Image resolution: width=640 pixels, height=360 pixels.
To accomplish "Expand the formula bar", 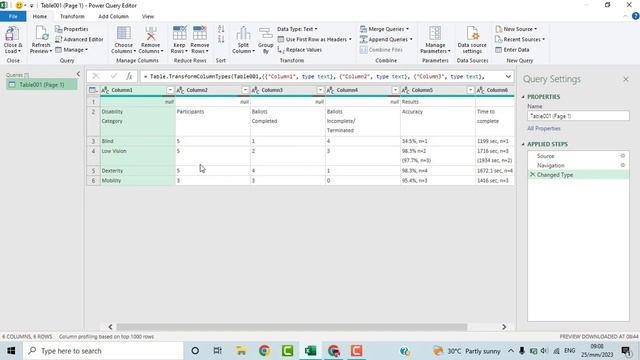I will 508,76.
